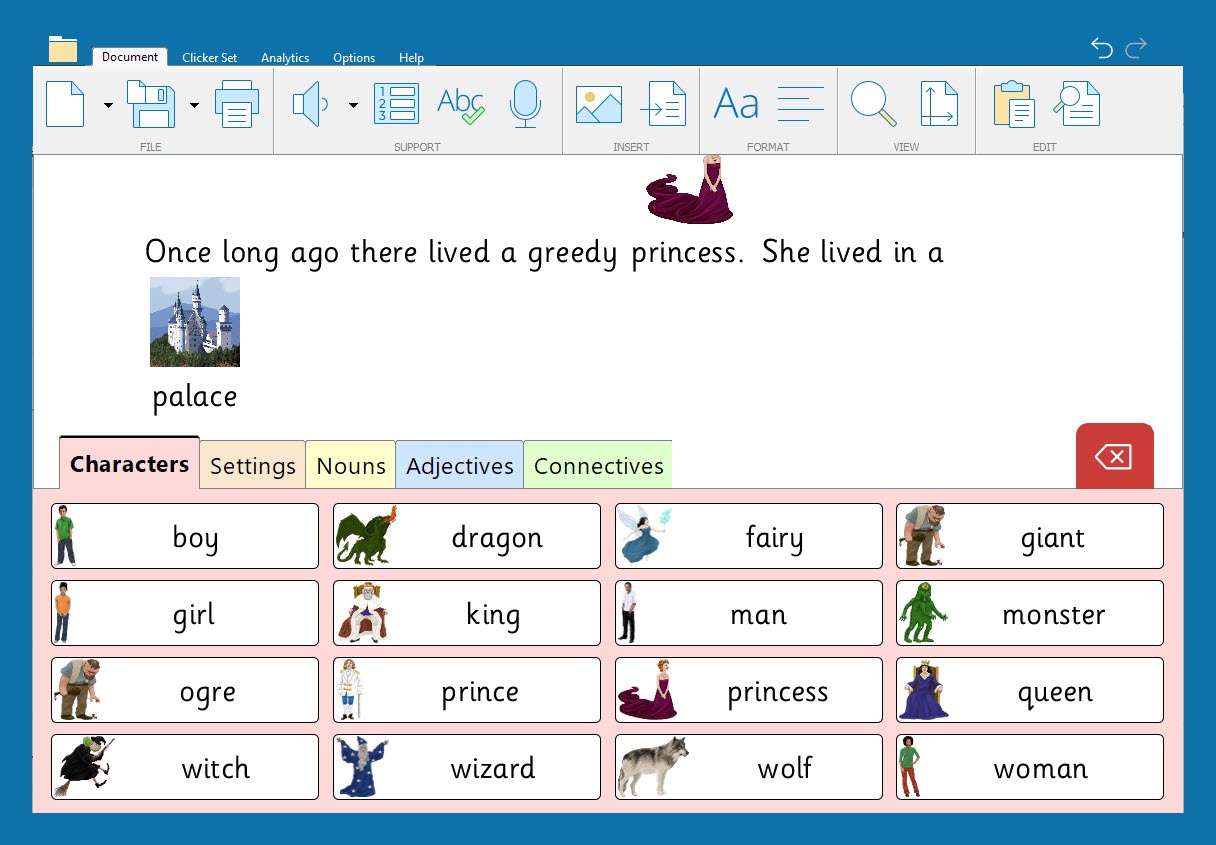
Task: Click the save floppy disk icon
Action: click(151, 104)
